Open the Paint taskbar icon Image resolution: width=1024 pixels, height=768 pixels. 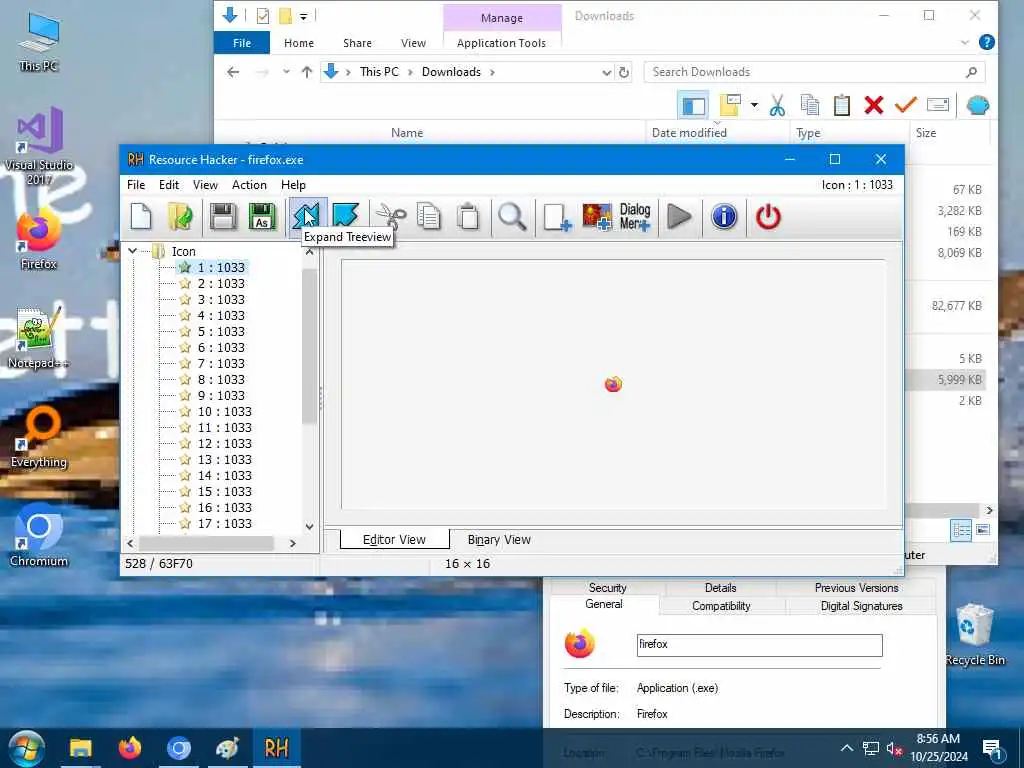coord(227,748)
